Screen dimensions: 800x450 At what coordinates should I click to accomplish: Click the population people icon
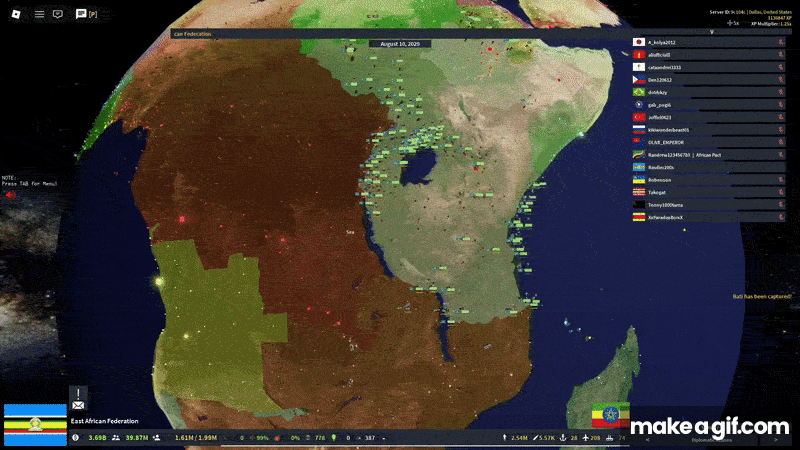(x=116, y=437)
